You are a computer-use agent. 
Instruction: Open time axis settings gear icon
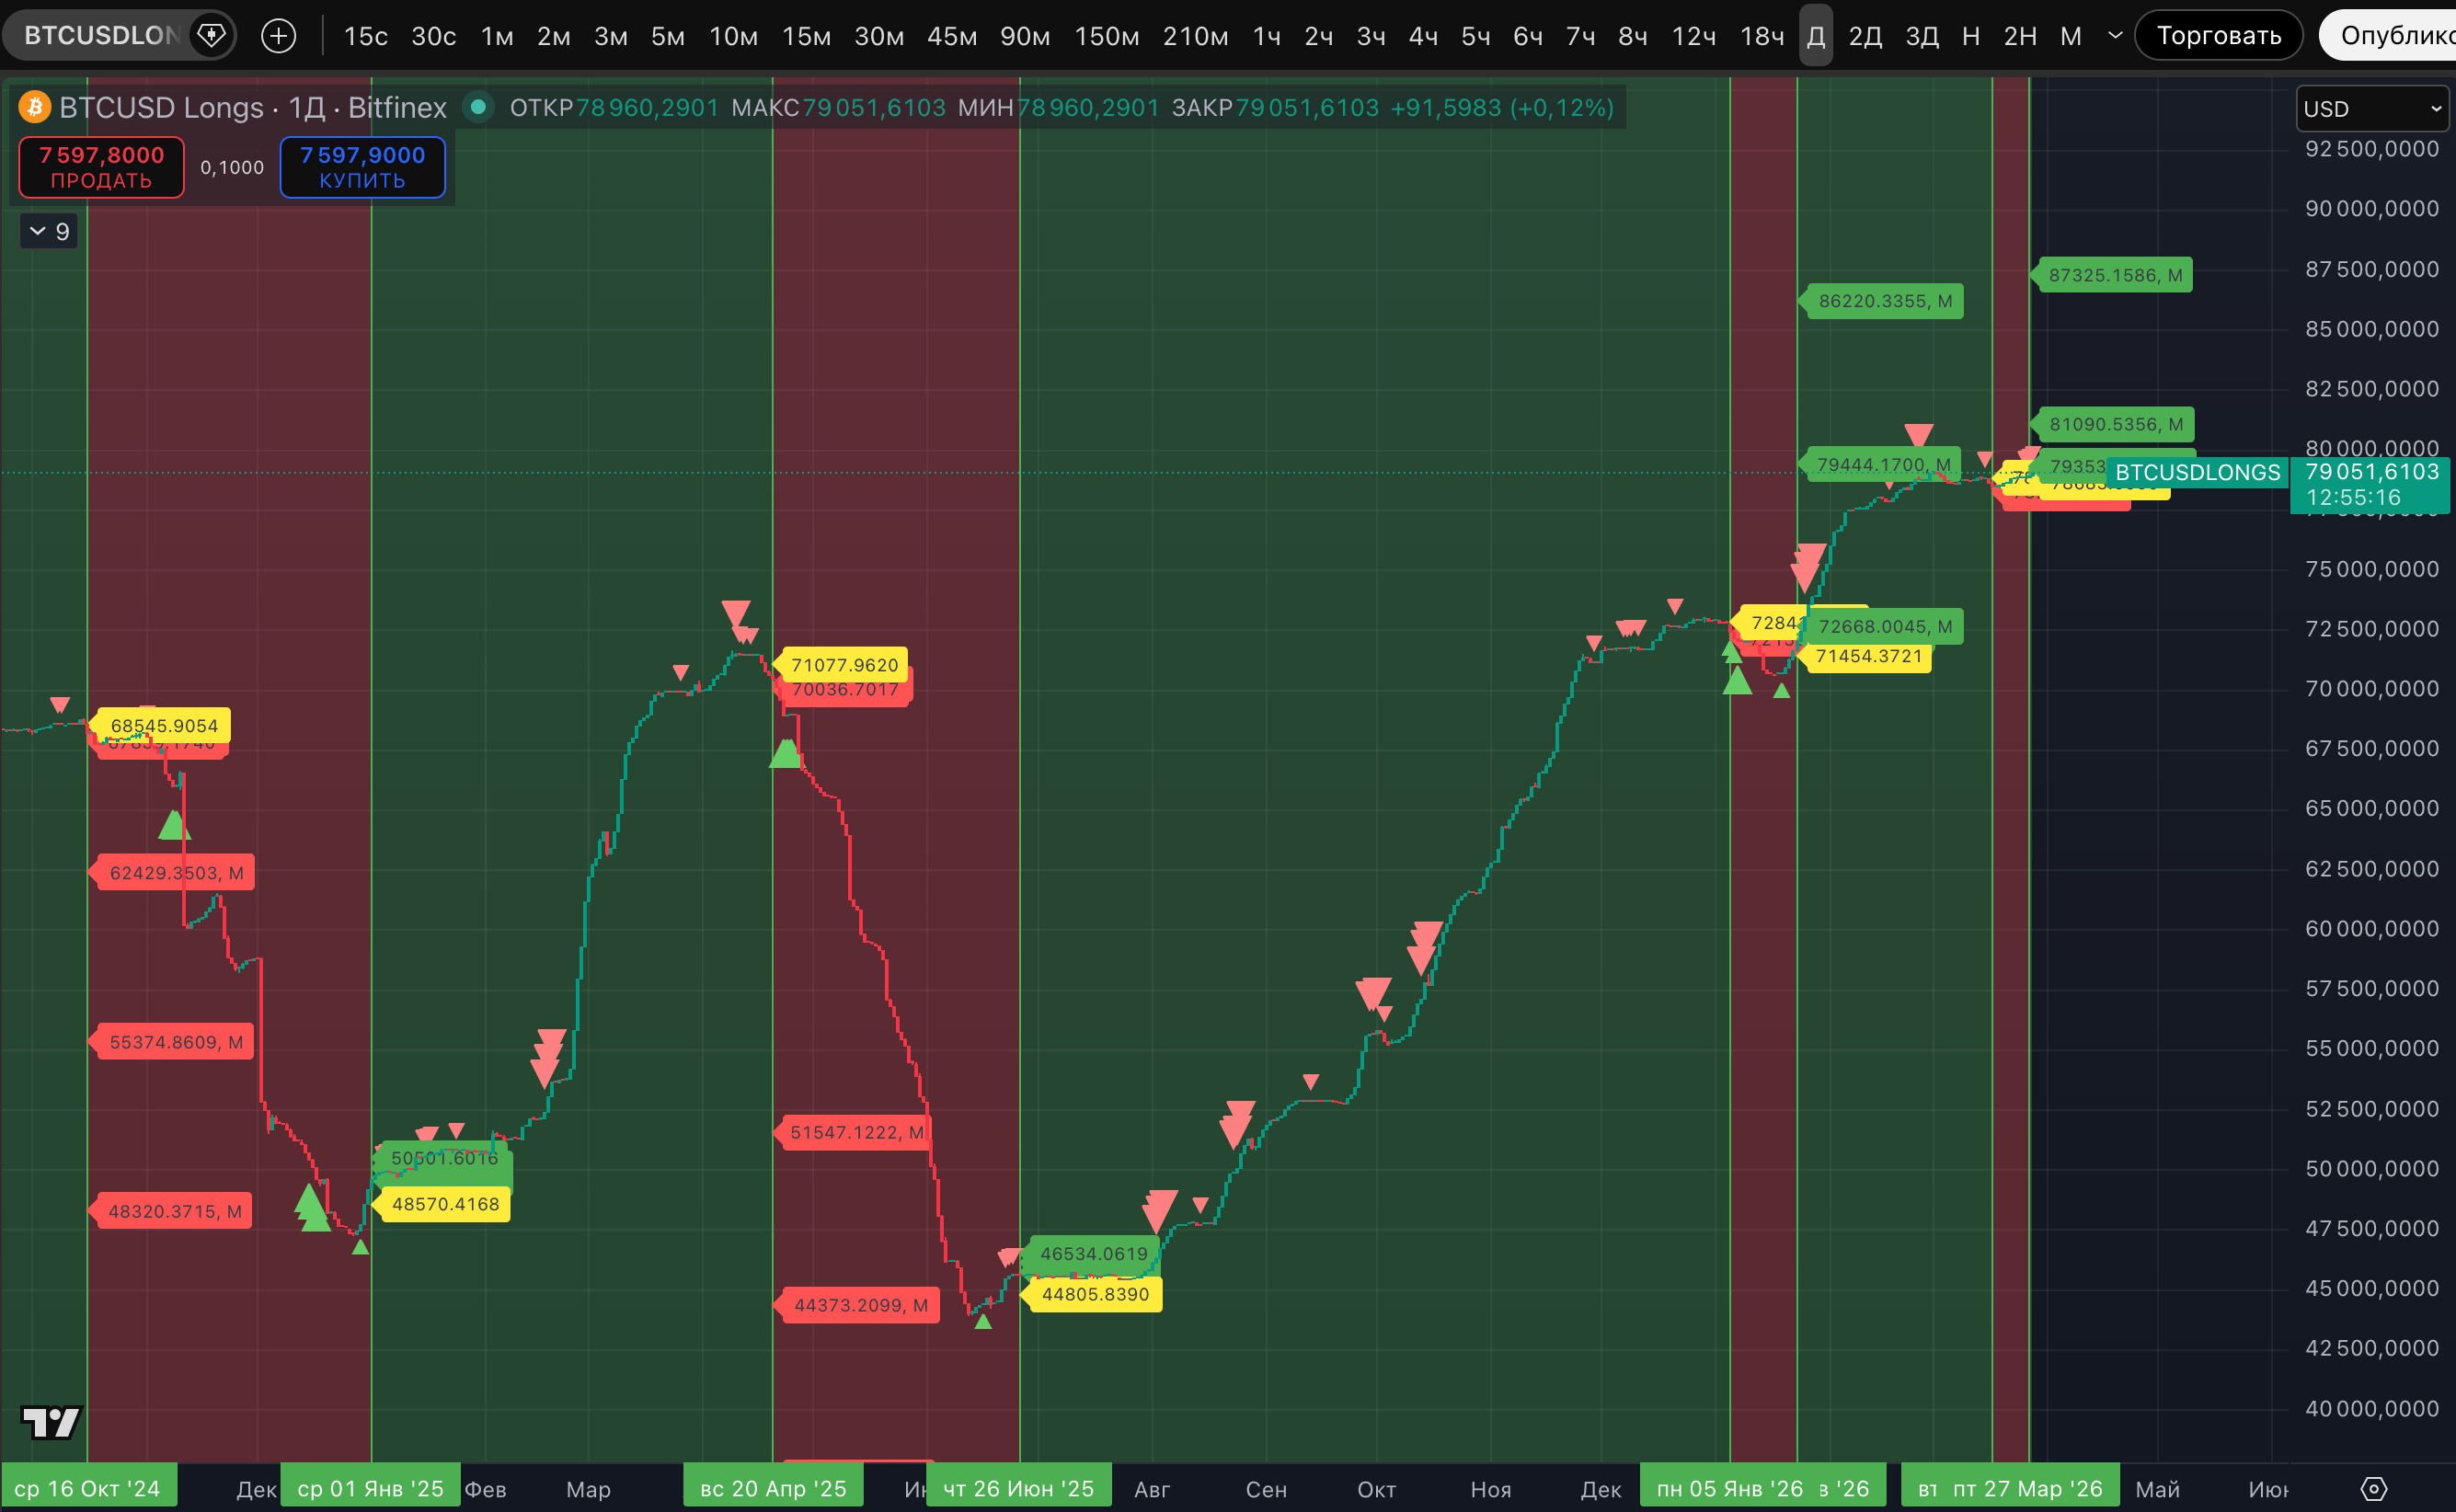coord(2373,1489)
